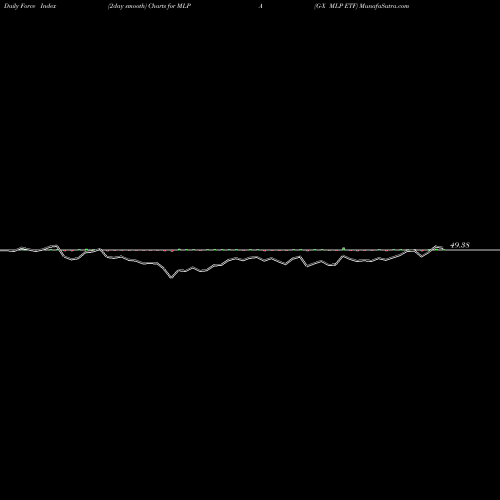500x500 pixels.
Task: Click the '(GX MLP ETF) MunafaSutra.com' text
Action: (x=361, y=6)
